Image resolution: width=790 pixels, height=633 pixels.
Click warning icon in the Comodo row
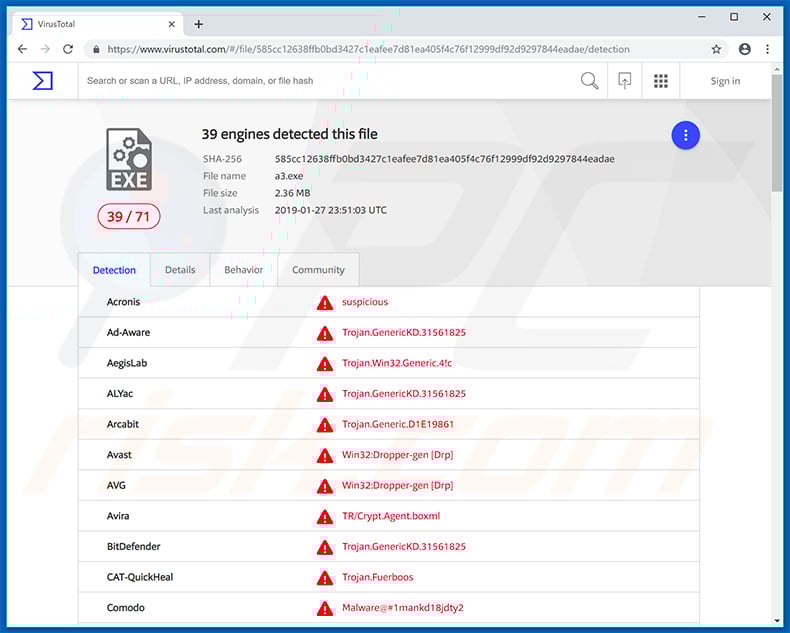[x=325, y=608]
